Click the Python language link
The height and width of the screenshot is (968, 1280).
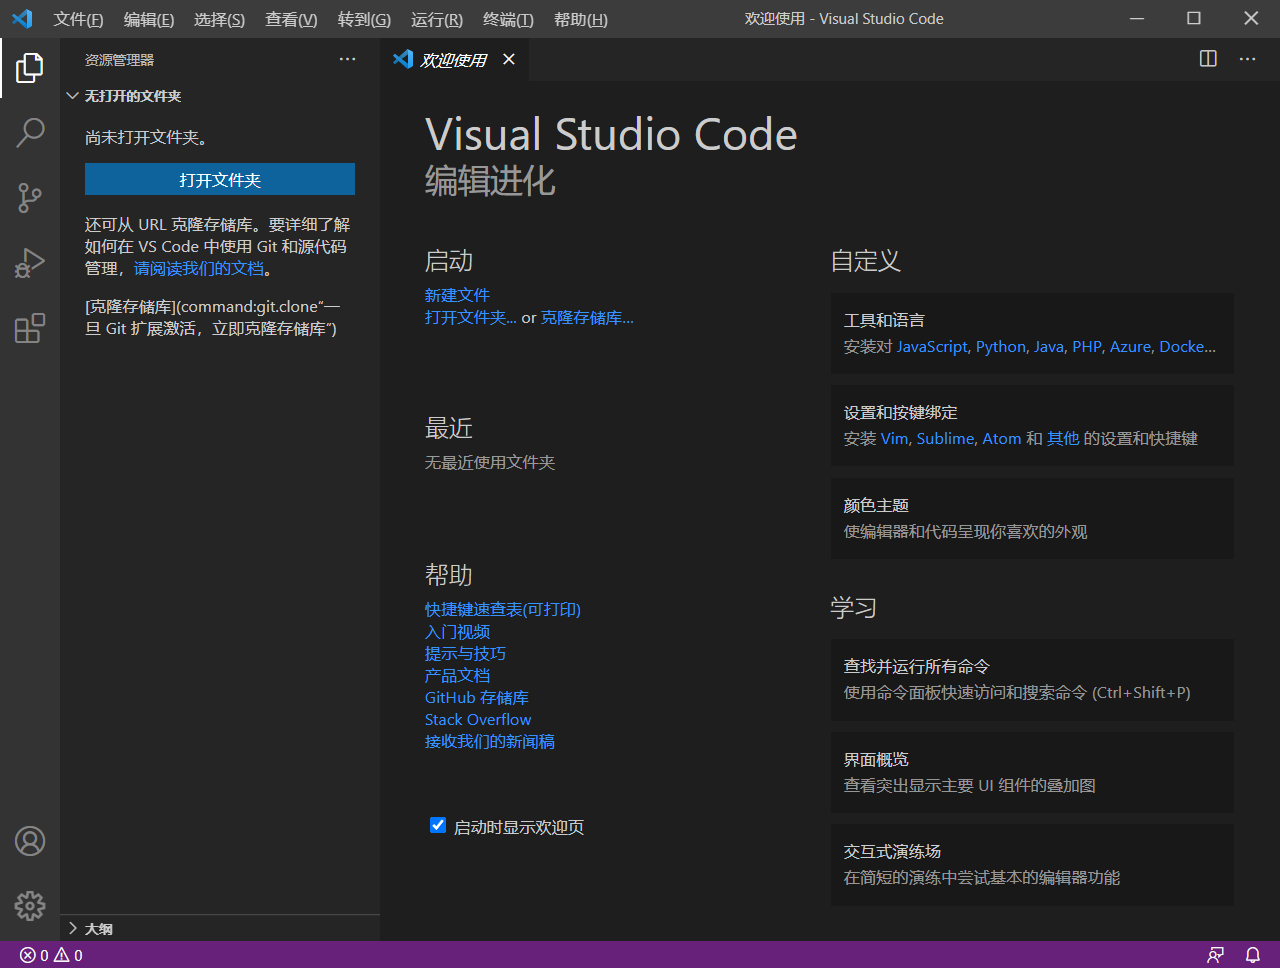click(x=1001, y=346)
